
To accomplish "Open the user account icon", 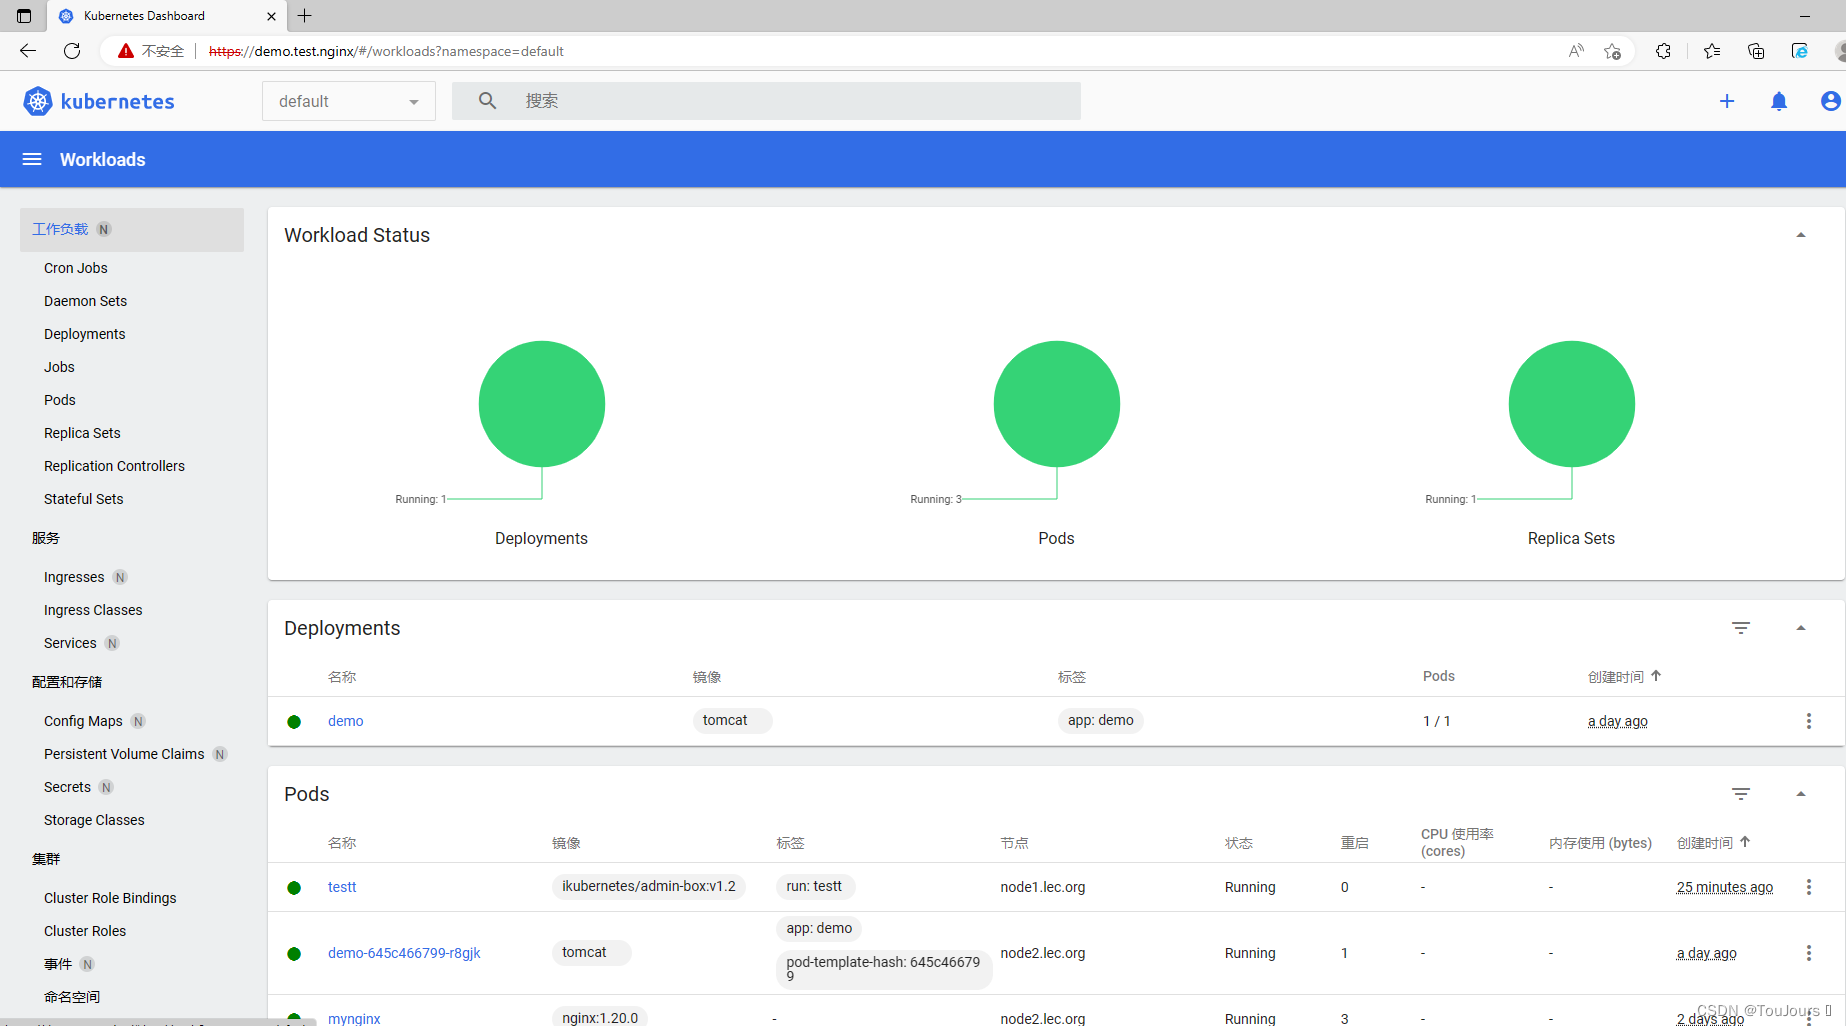I will [x=1829, y=101].
